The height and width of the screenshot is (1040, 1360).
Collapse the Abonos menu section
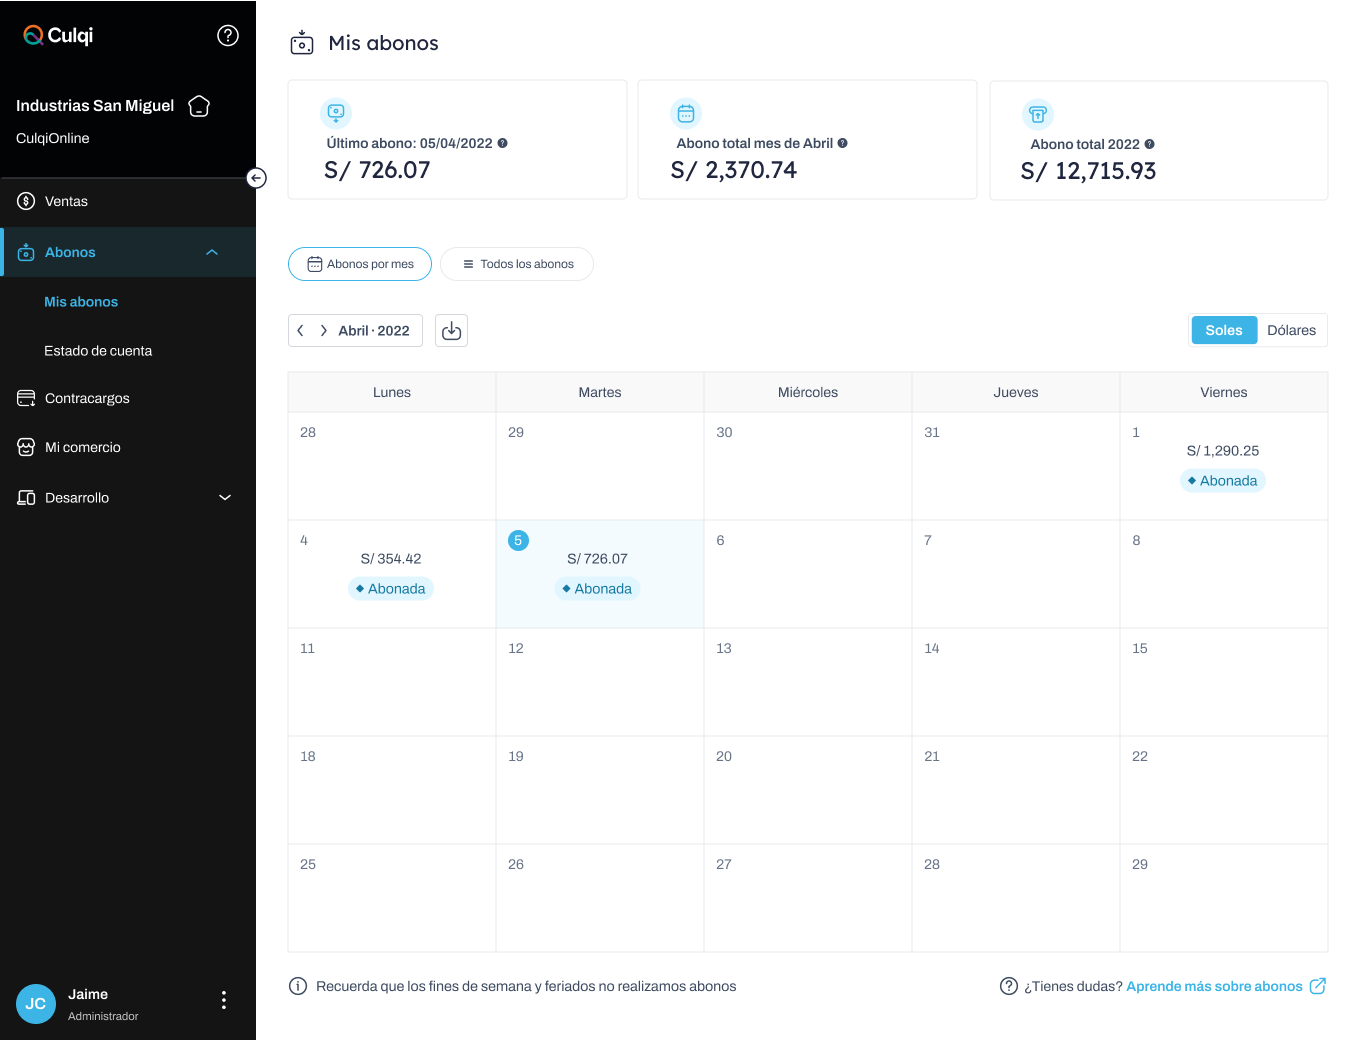(212, 252)
